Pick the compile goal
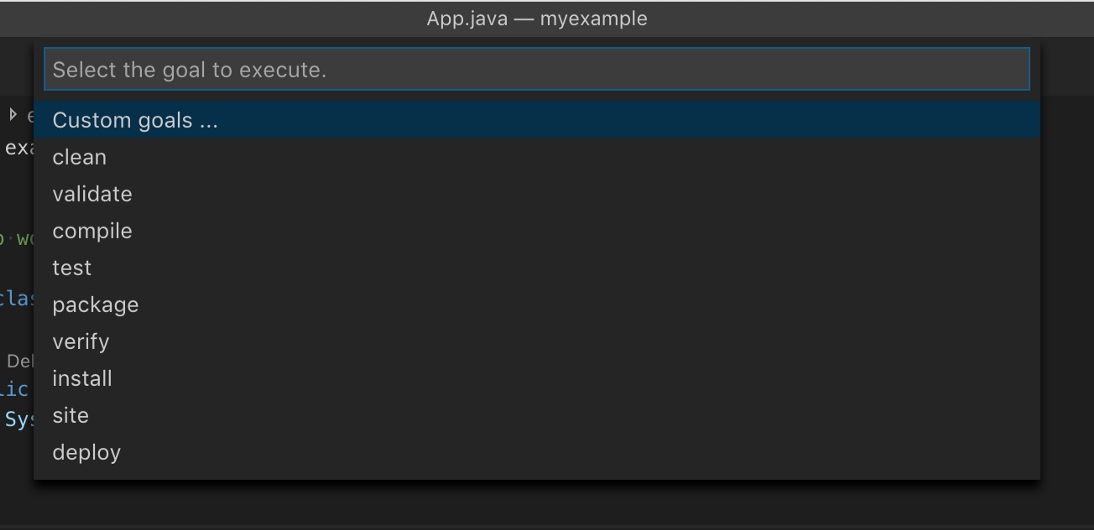Viewport: 1094px width, 530px height. (x=92, y=231)
